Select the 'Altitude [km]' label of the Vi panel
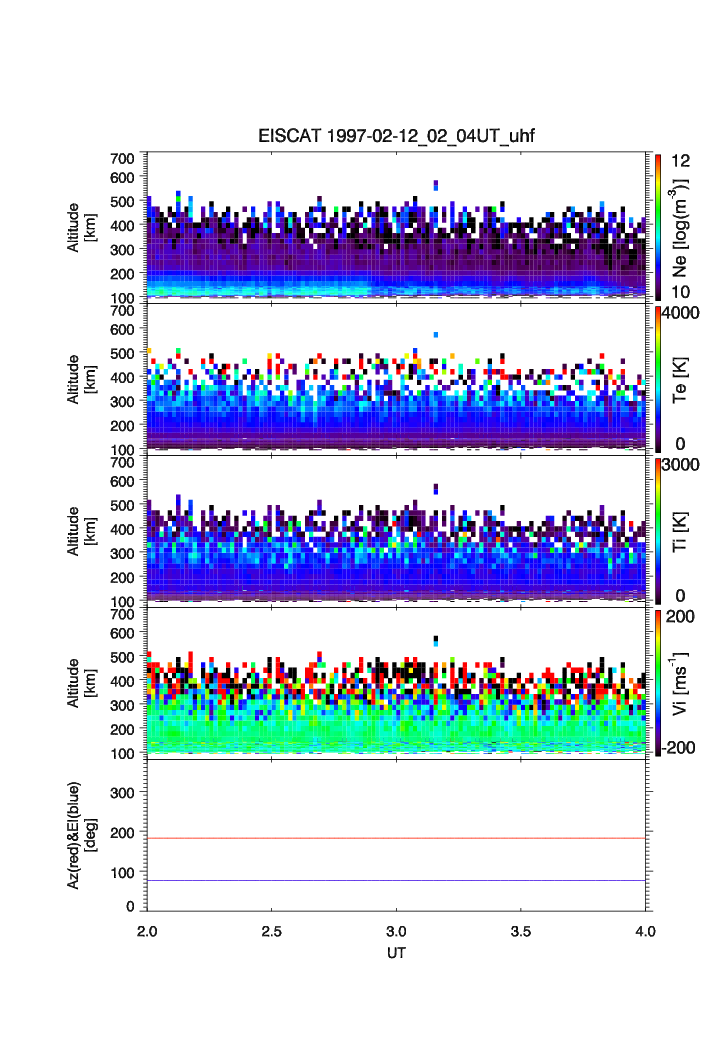This screenshot has height=1063, width=708. pyautogui.click(x=81, y=683)
